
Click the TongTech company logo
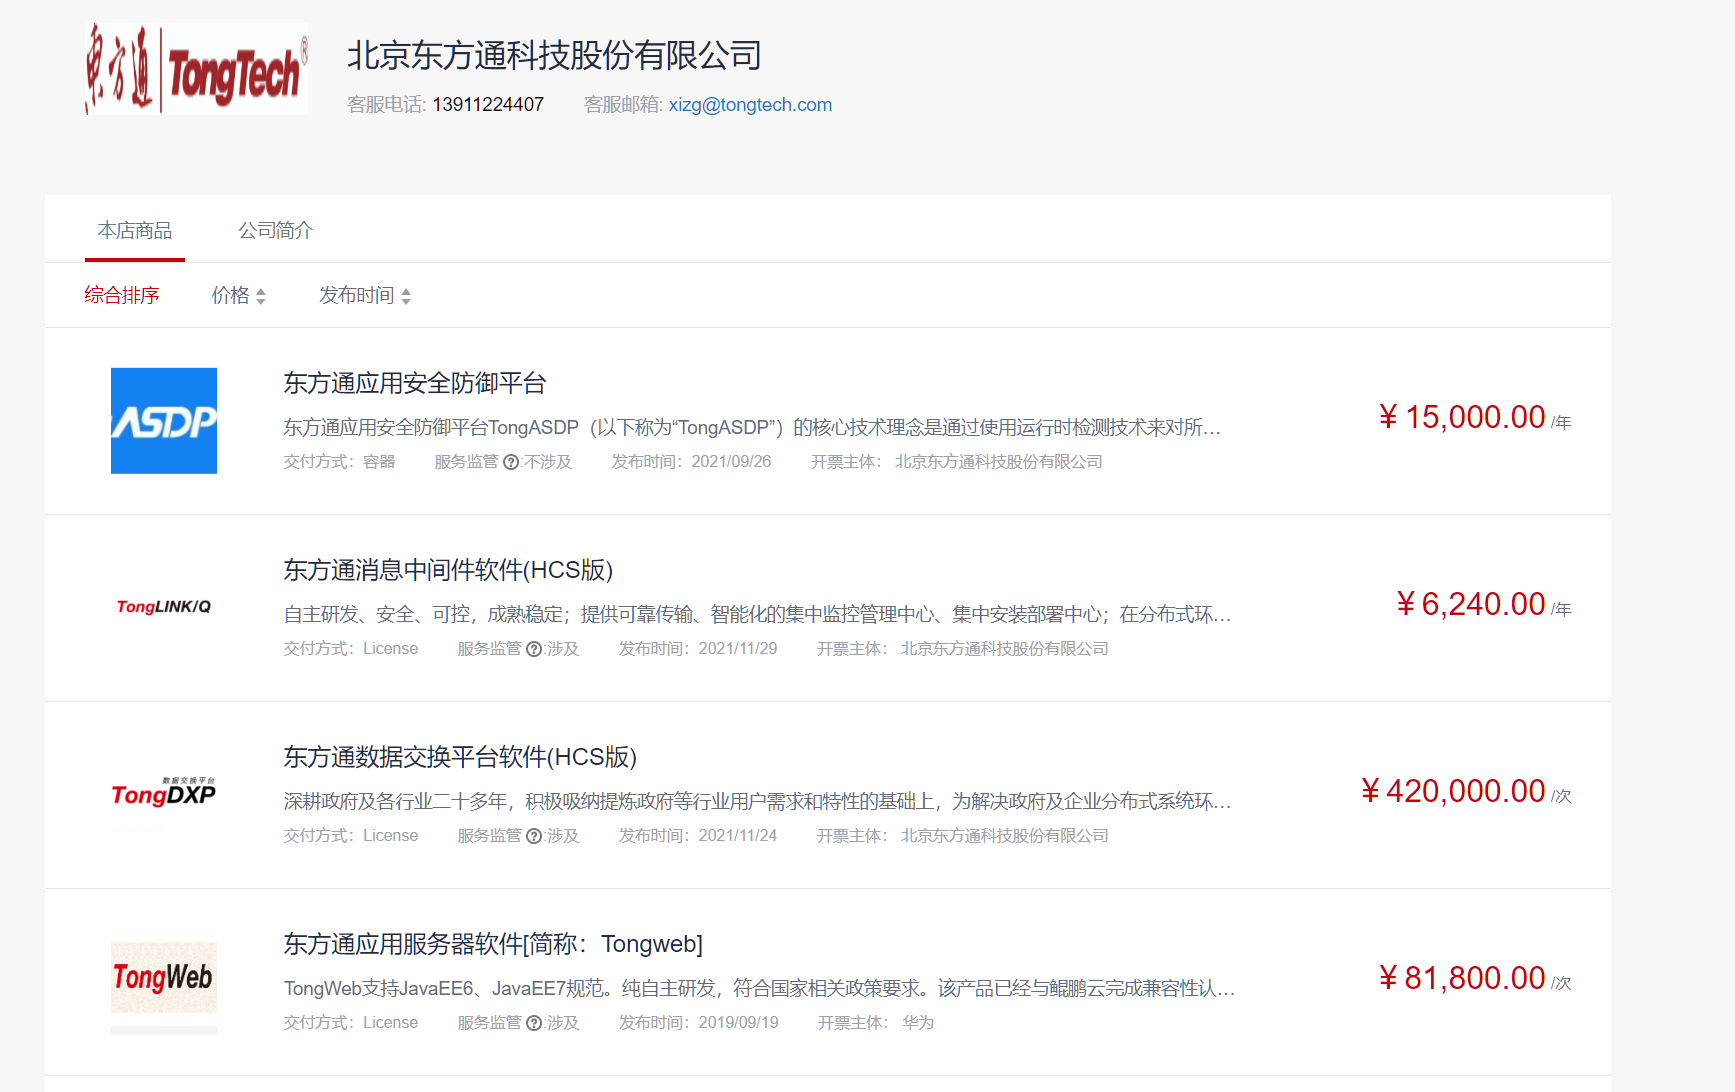[196, 69]
